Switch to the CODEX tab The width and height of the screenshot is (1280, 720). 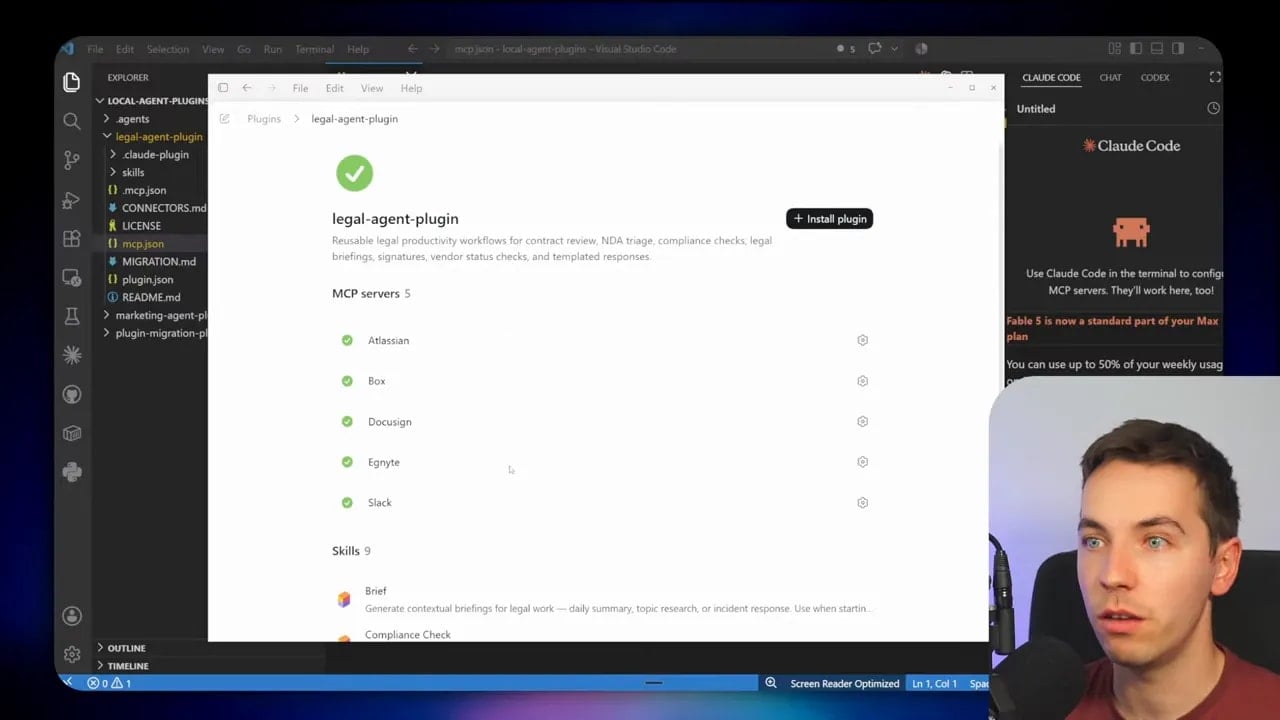[1155, 77]
